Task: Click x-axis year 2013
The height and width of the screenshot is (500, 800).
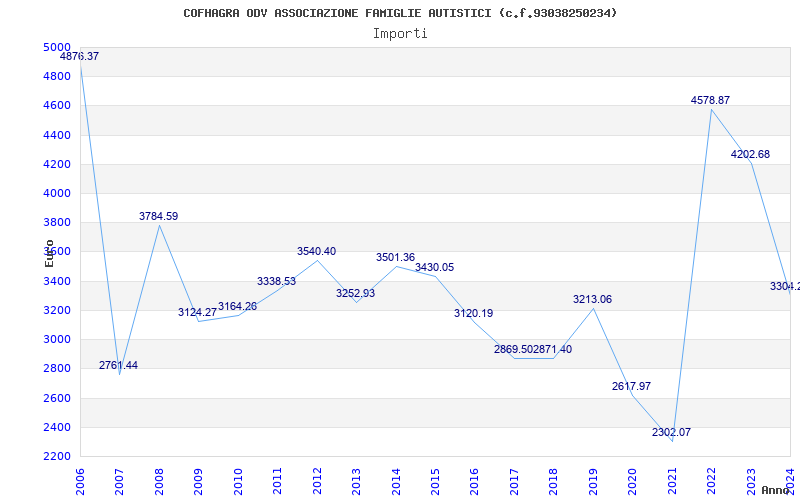Action: point(356,481)
